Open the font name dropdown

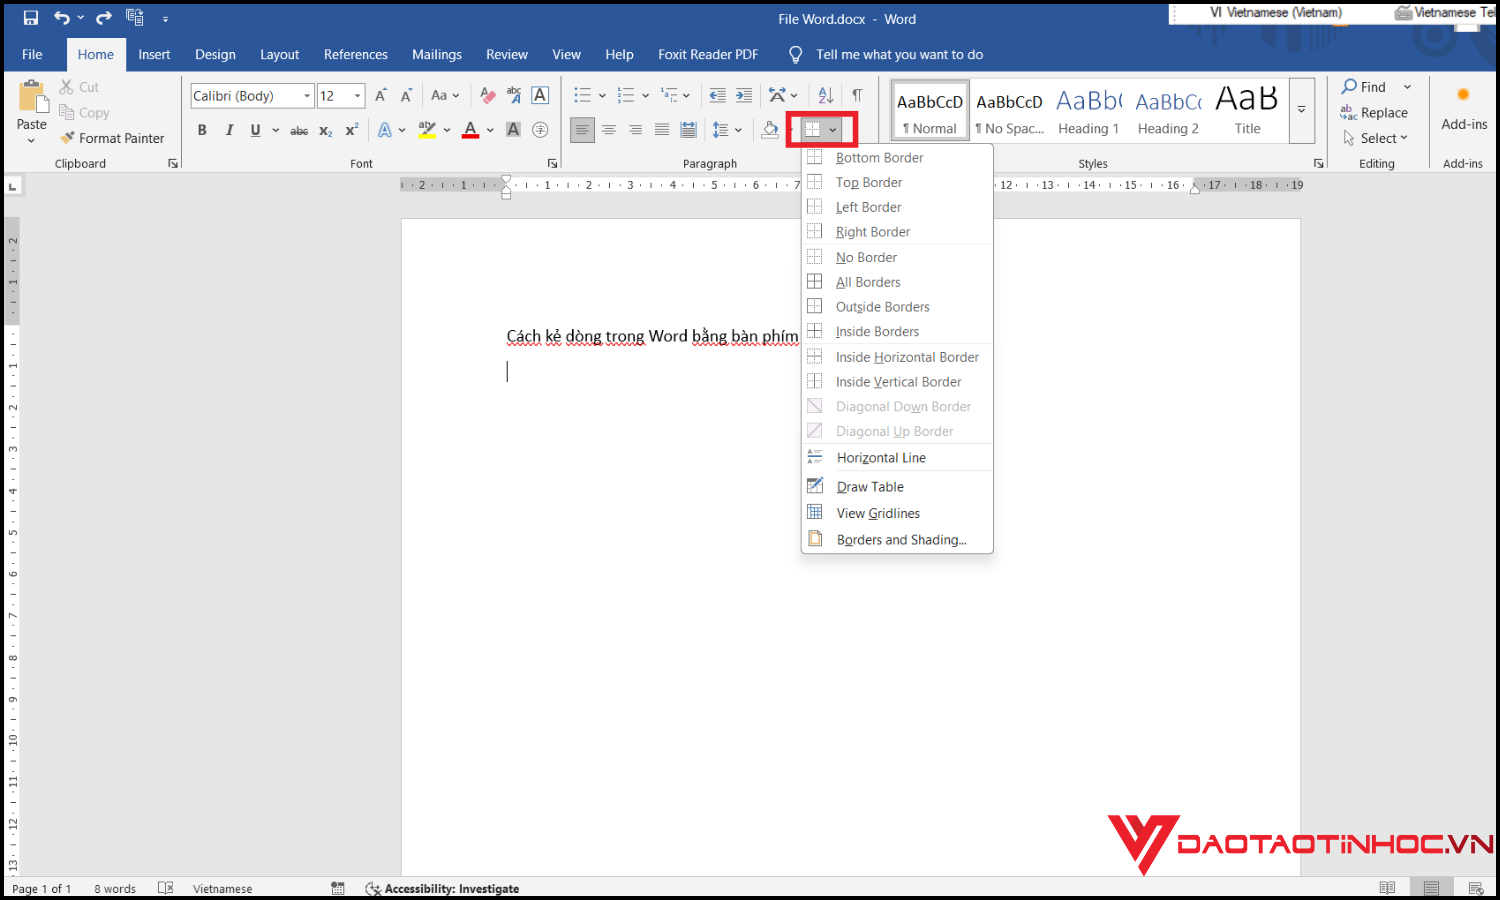pos(307,96)
